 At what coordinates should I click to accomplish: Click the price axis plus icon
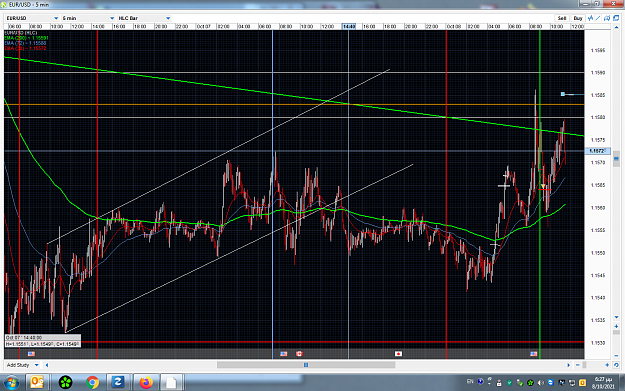[x=616, y=326]
